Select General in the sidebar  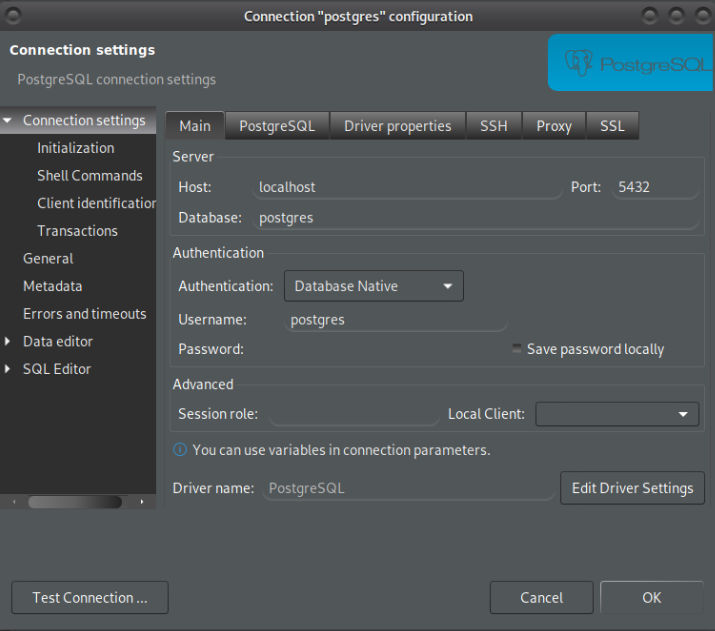click(x=48, y=259)
